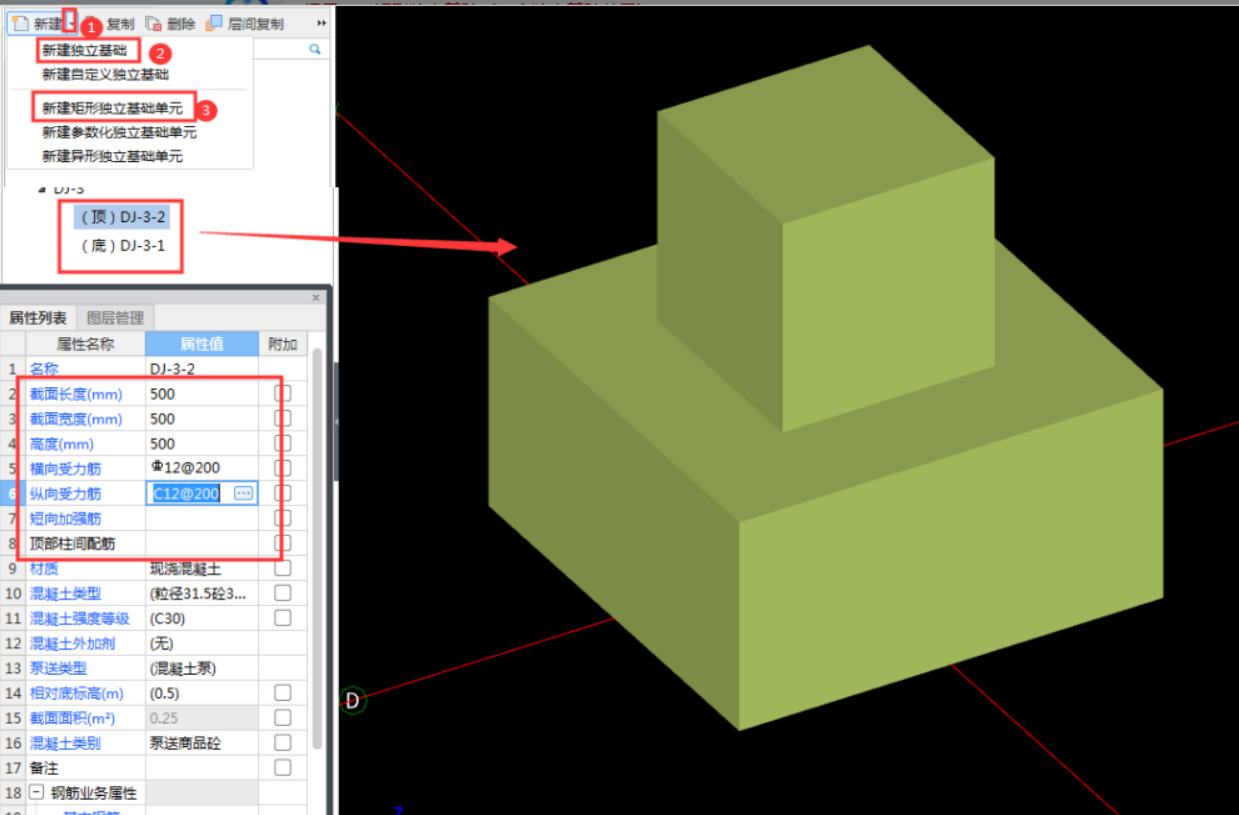
Task: Tick the 附加 checkbox for 混凝土类别
Action: point(283,743)
